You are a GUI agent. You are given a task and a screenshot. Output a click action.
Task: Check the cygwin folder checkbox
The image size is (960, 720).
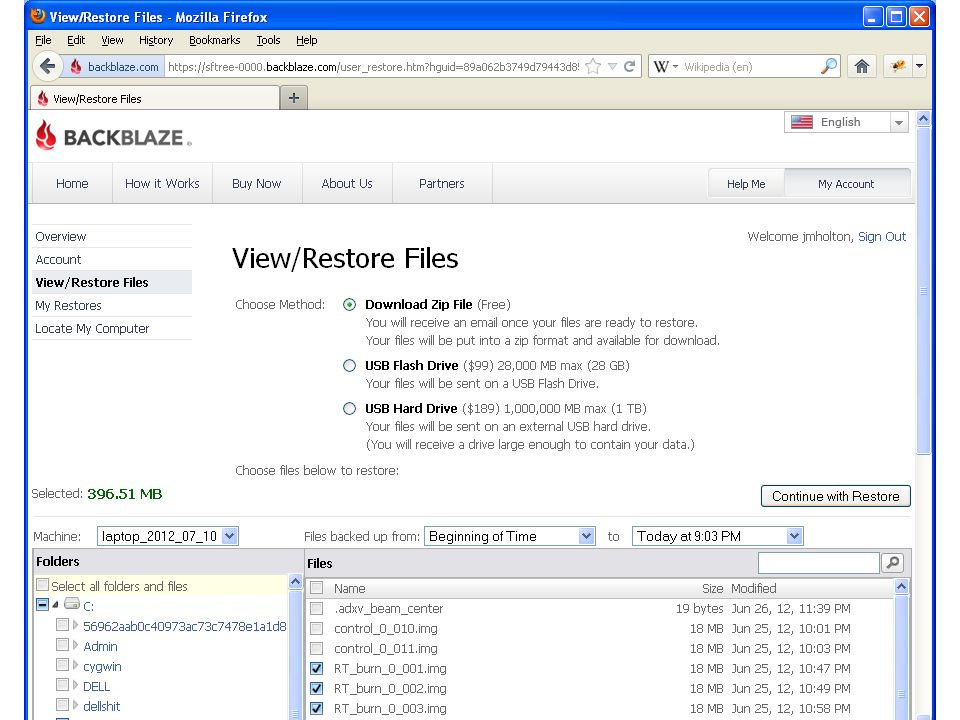click(62, 665)
